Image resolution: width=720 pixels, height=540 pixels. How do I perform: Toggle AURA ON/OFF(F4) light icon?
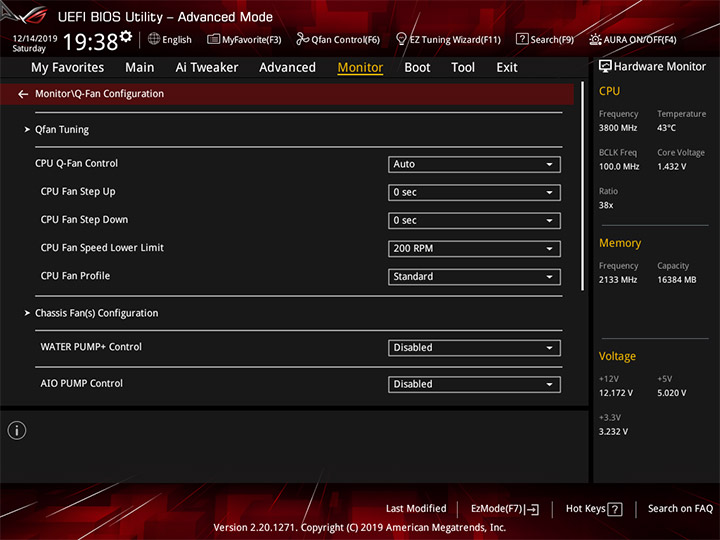pos(595,39)
